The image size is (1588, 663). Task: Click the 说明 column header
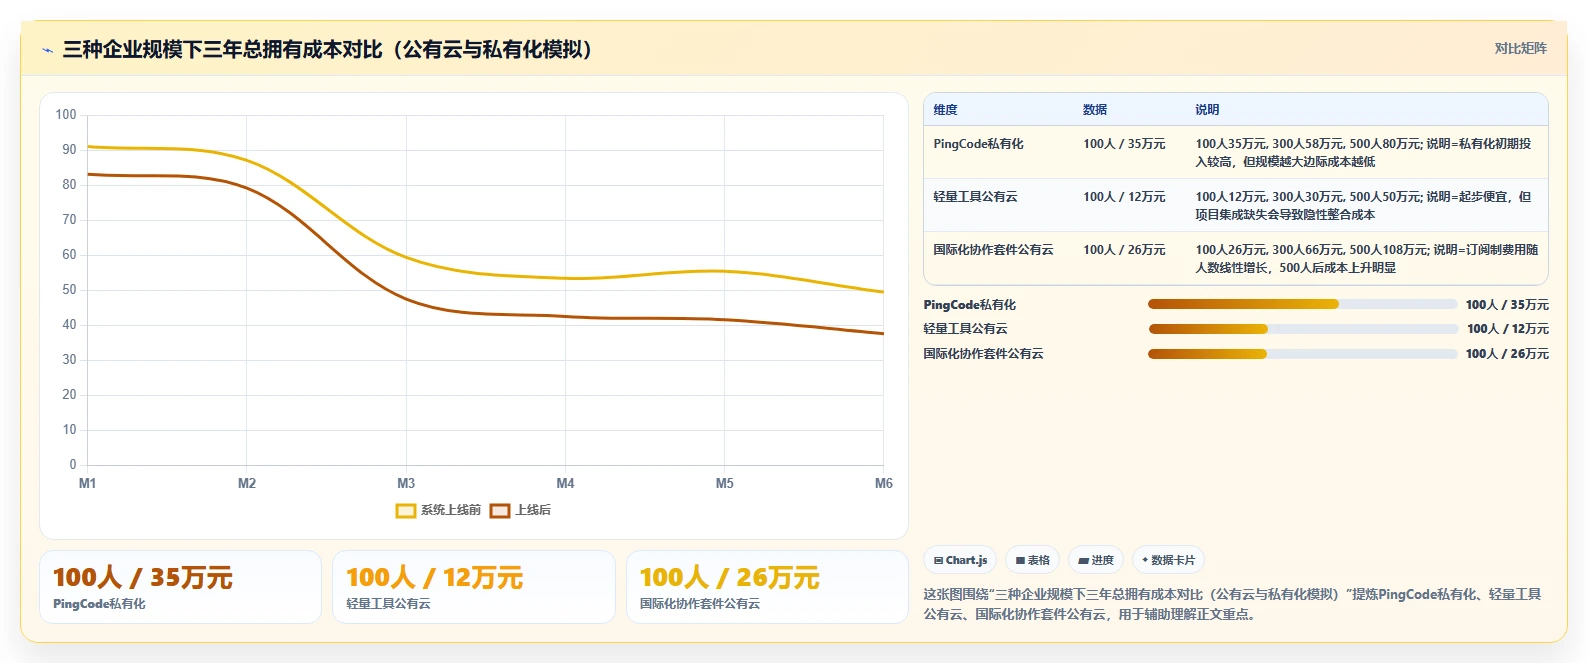[1207, 110]
